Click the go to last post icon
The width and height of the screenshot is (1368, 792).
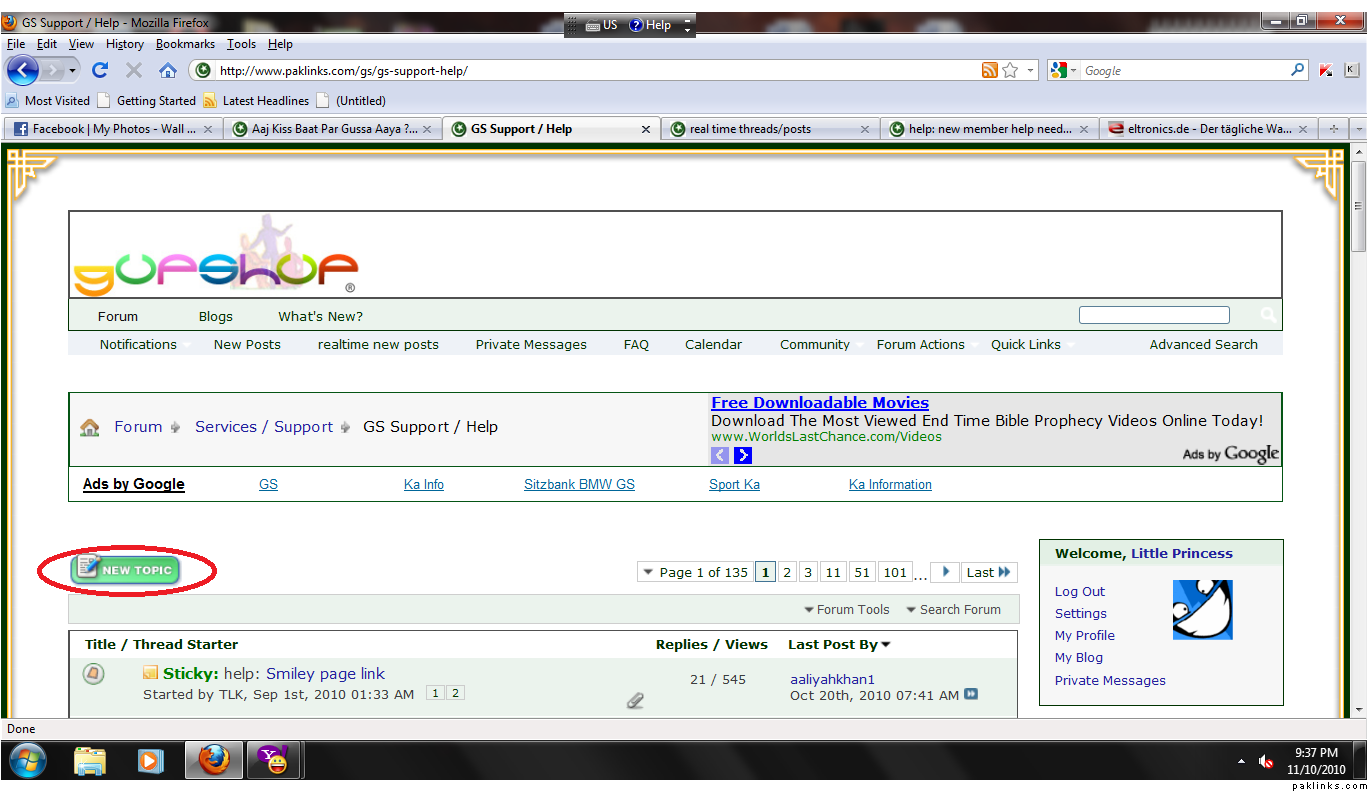click(971, 694)
